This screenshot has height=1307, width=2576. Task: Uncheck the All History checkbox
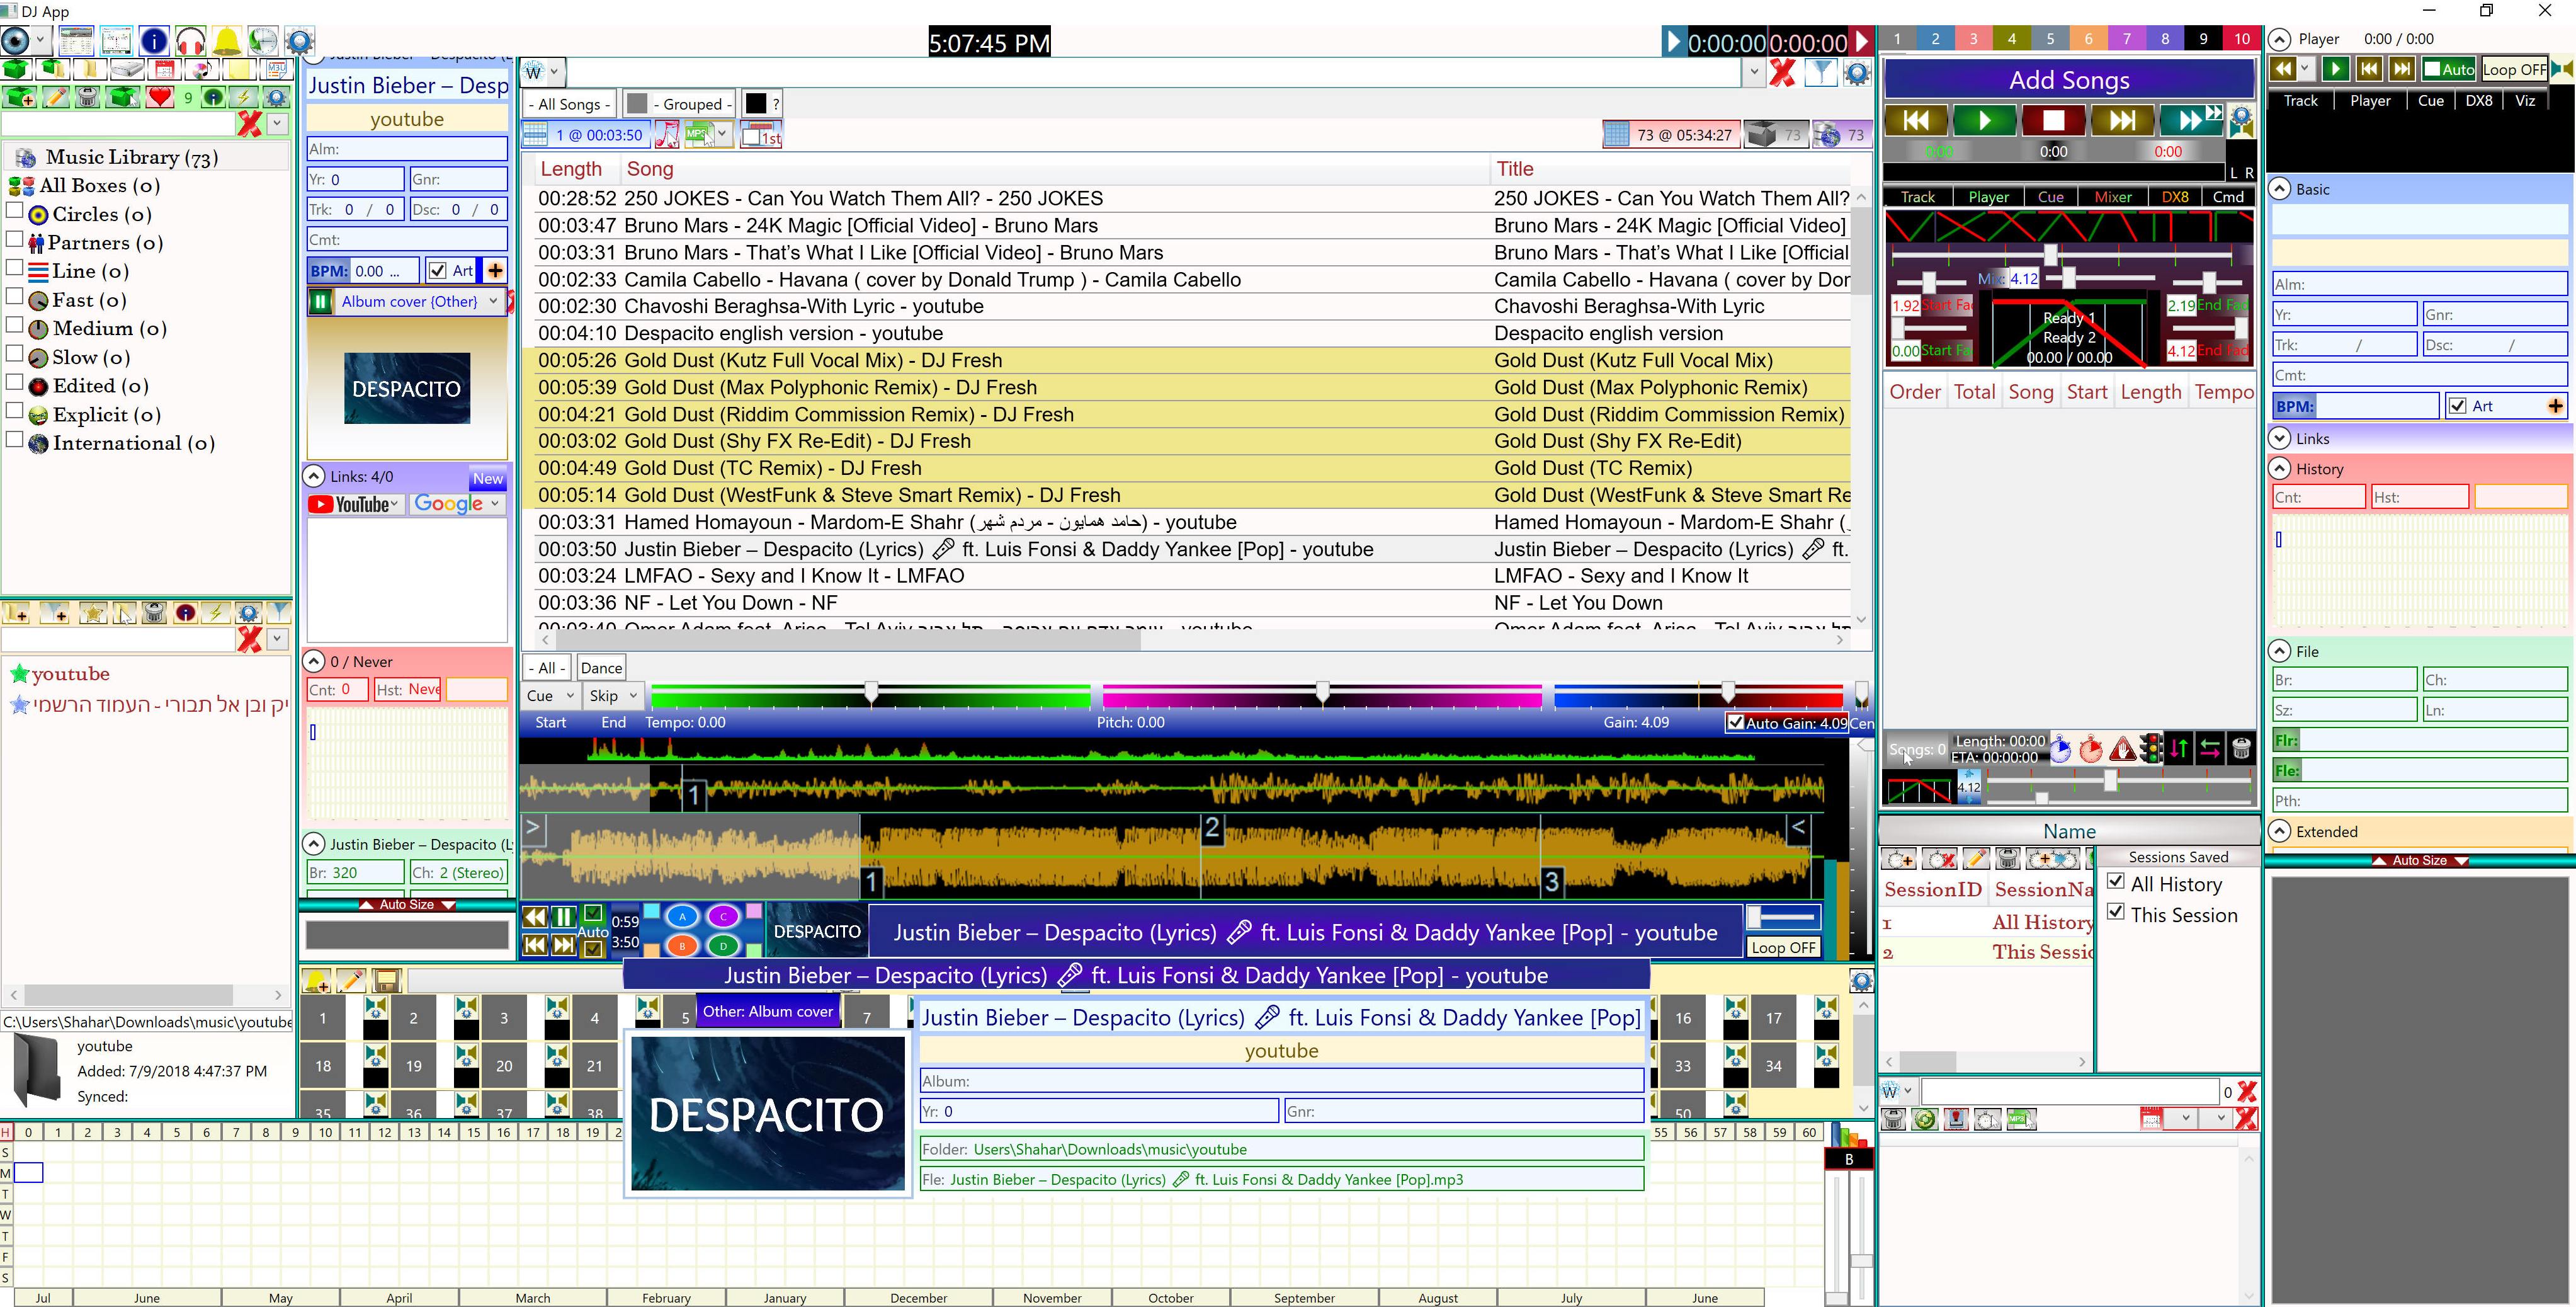click(2116, 882)
